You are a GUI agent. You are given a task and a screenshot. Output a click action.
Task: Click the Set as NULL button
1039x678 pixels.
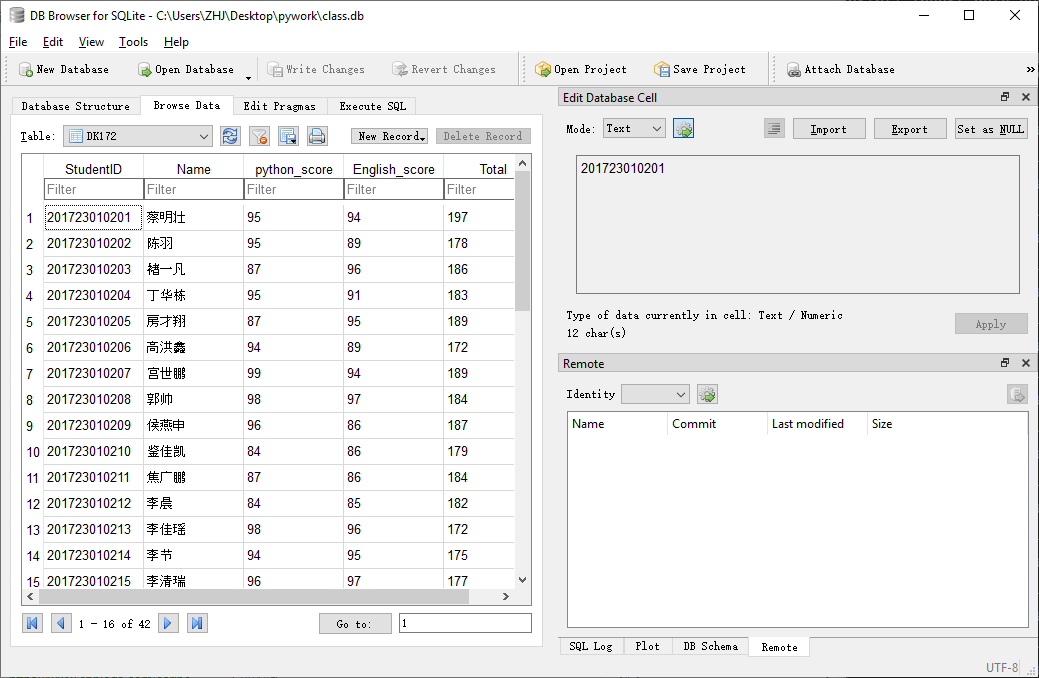[991, 129]
